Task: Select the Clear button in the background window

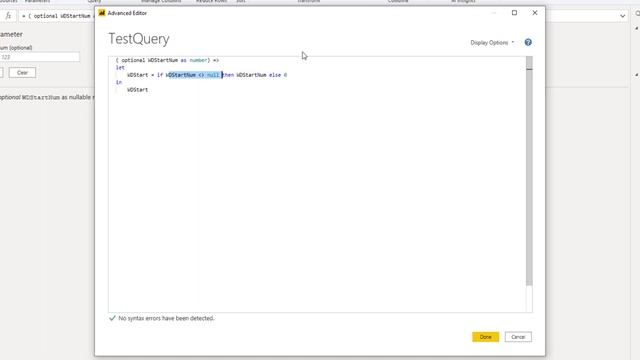Action: tap(22, 73)
